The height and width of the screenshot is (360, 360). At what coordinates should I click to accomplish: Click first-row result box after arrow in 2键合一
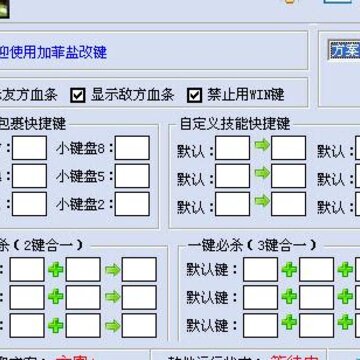[x=139, y=269]
